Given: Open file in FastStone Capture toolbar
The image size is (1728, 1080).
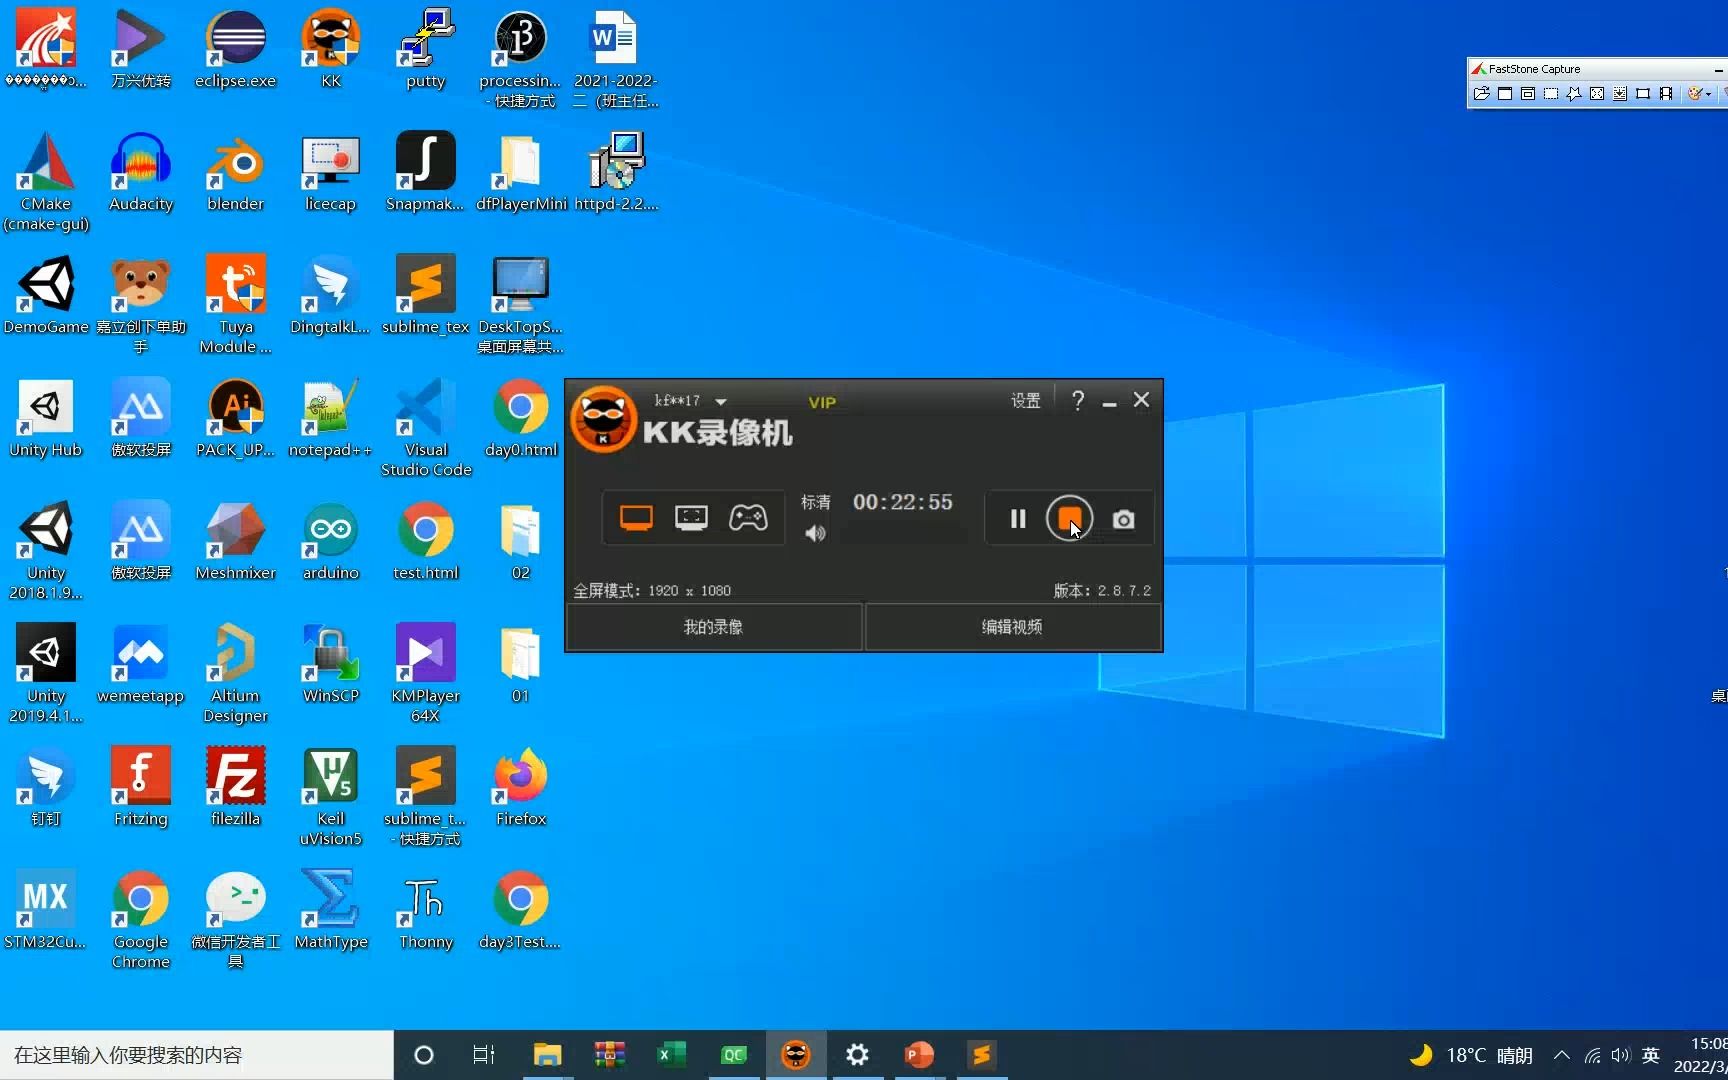Looking at the screenshot, I should tap(1481, 94).
